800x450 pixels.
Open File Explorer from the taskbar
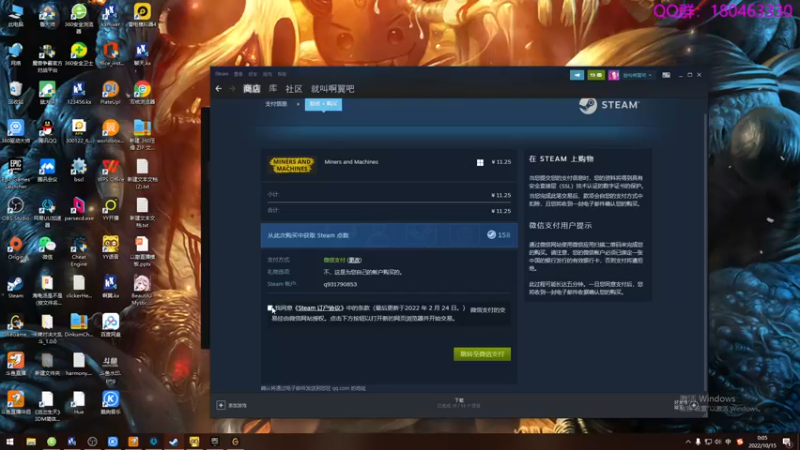coord(31,441)
